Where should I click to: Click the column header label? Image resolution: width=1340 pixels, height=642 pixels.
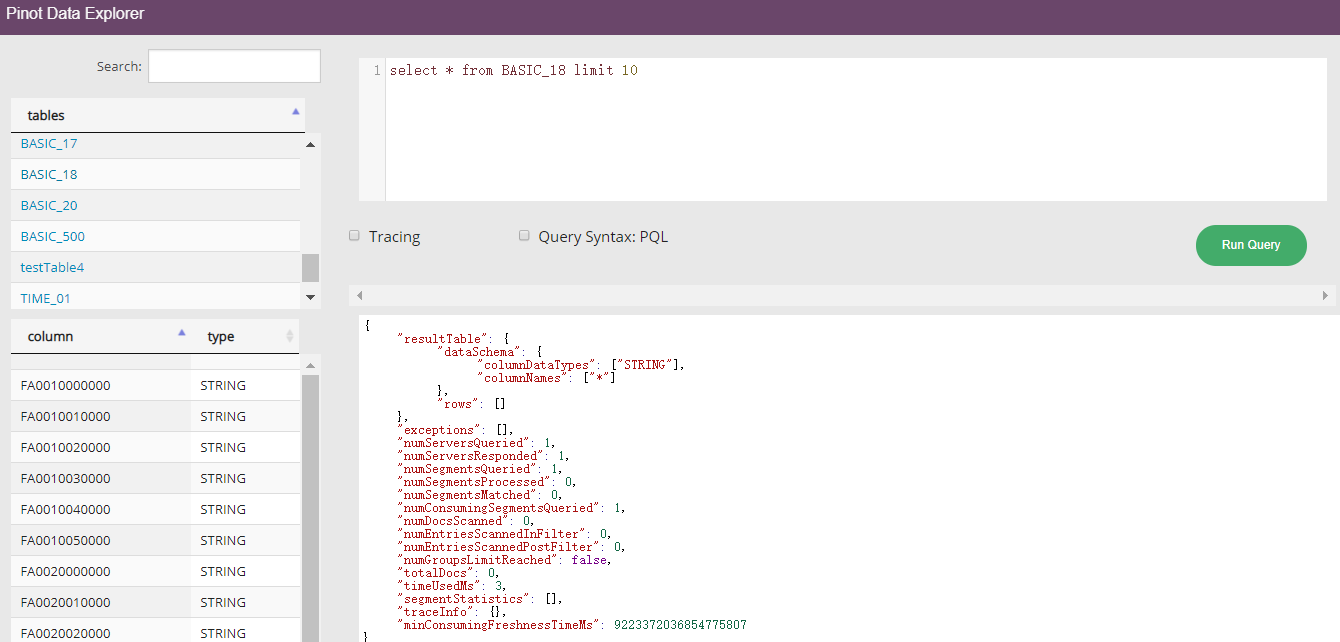(x=50, y=337)
